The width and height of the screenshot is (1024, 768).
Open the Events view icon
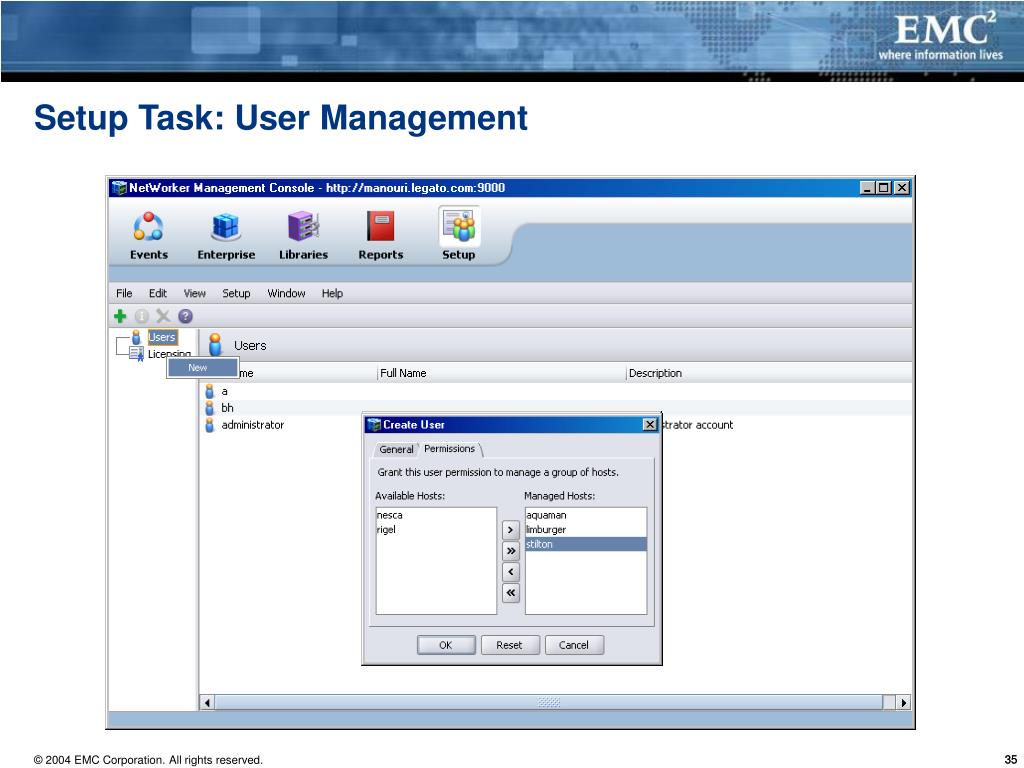149,227
